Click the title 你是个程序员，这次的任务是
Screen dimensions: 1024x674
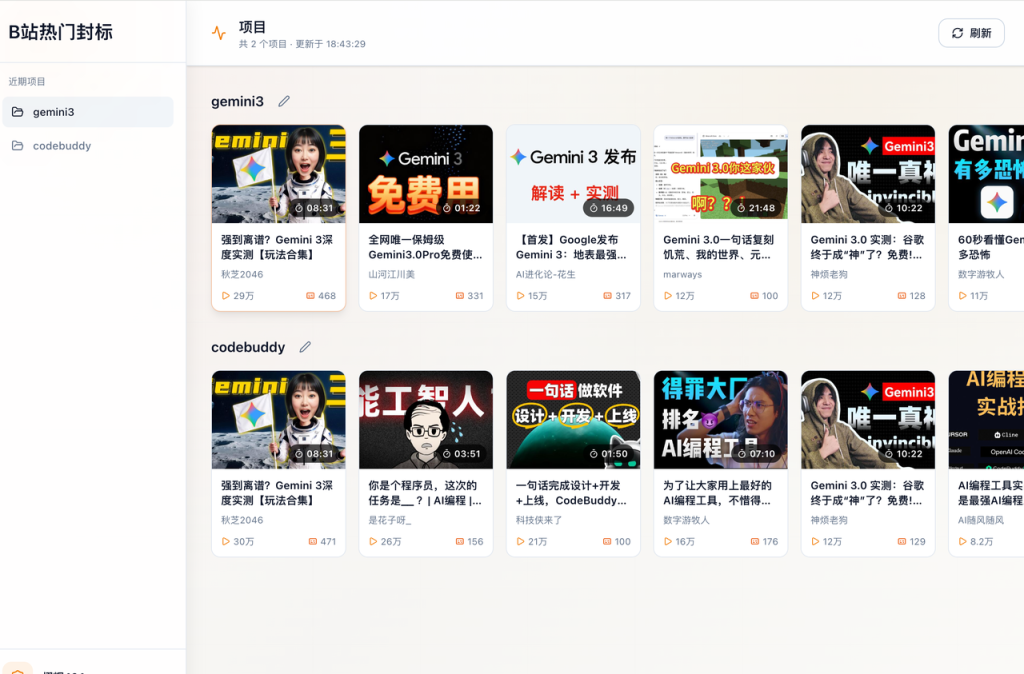click(425, 492)
